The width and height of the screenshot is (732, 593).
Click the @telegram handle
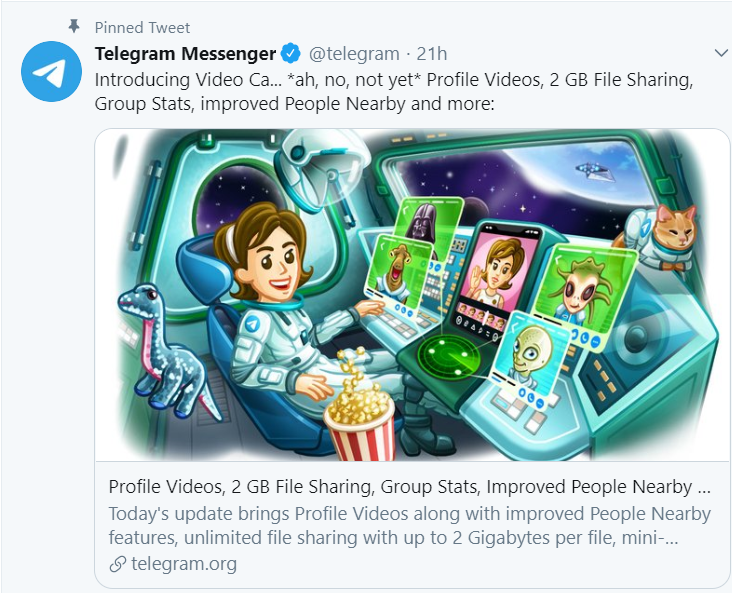pyautogui.click(x=354, y=54)
